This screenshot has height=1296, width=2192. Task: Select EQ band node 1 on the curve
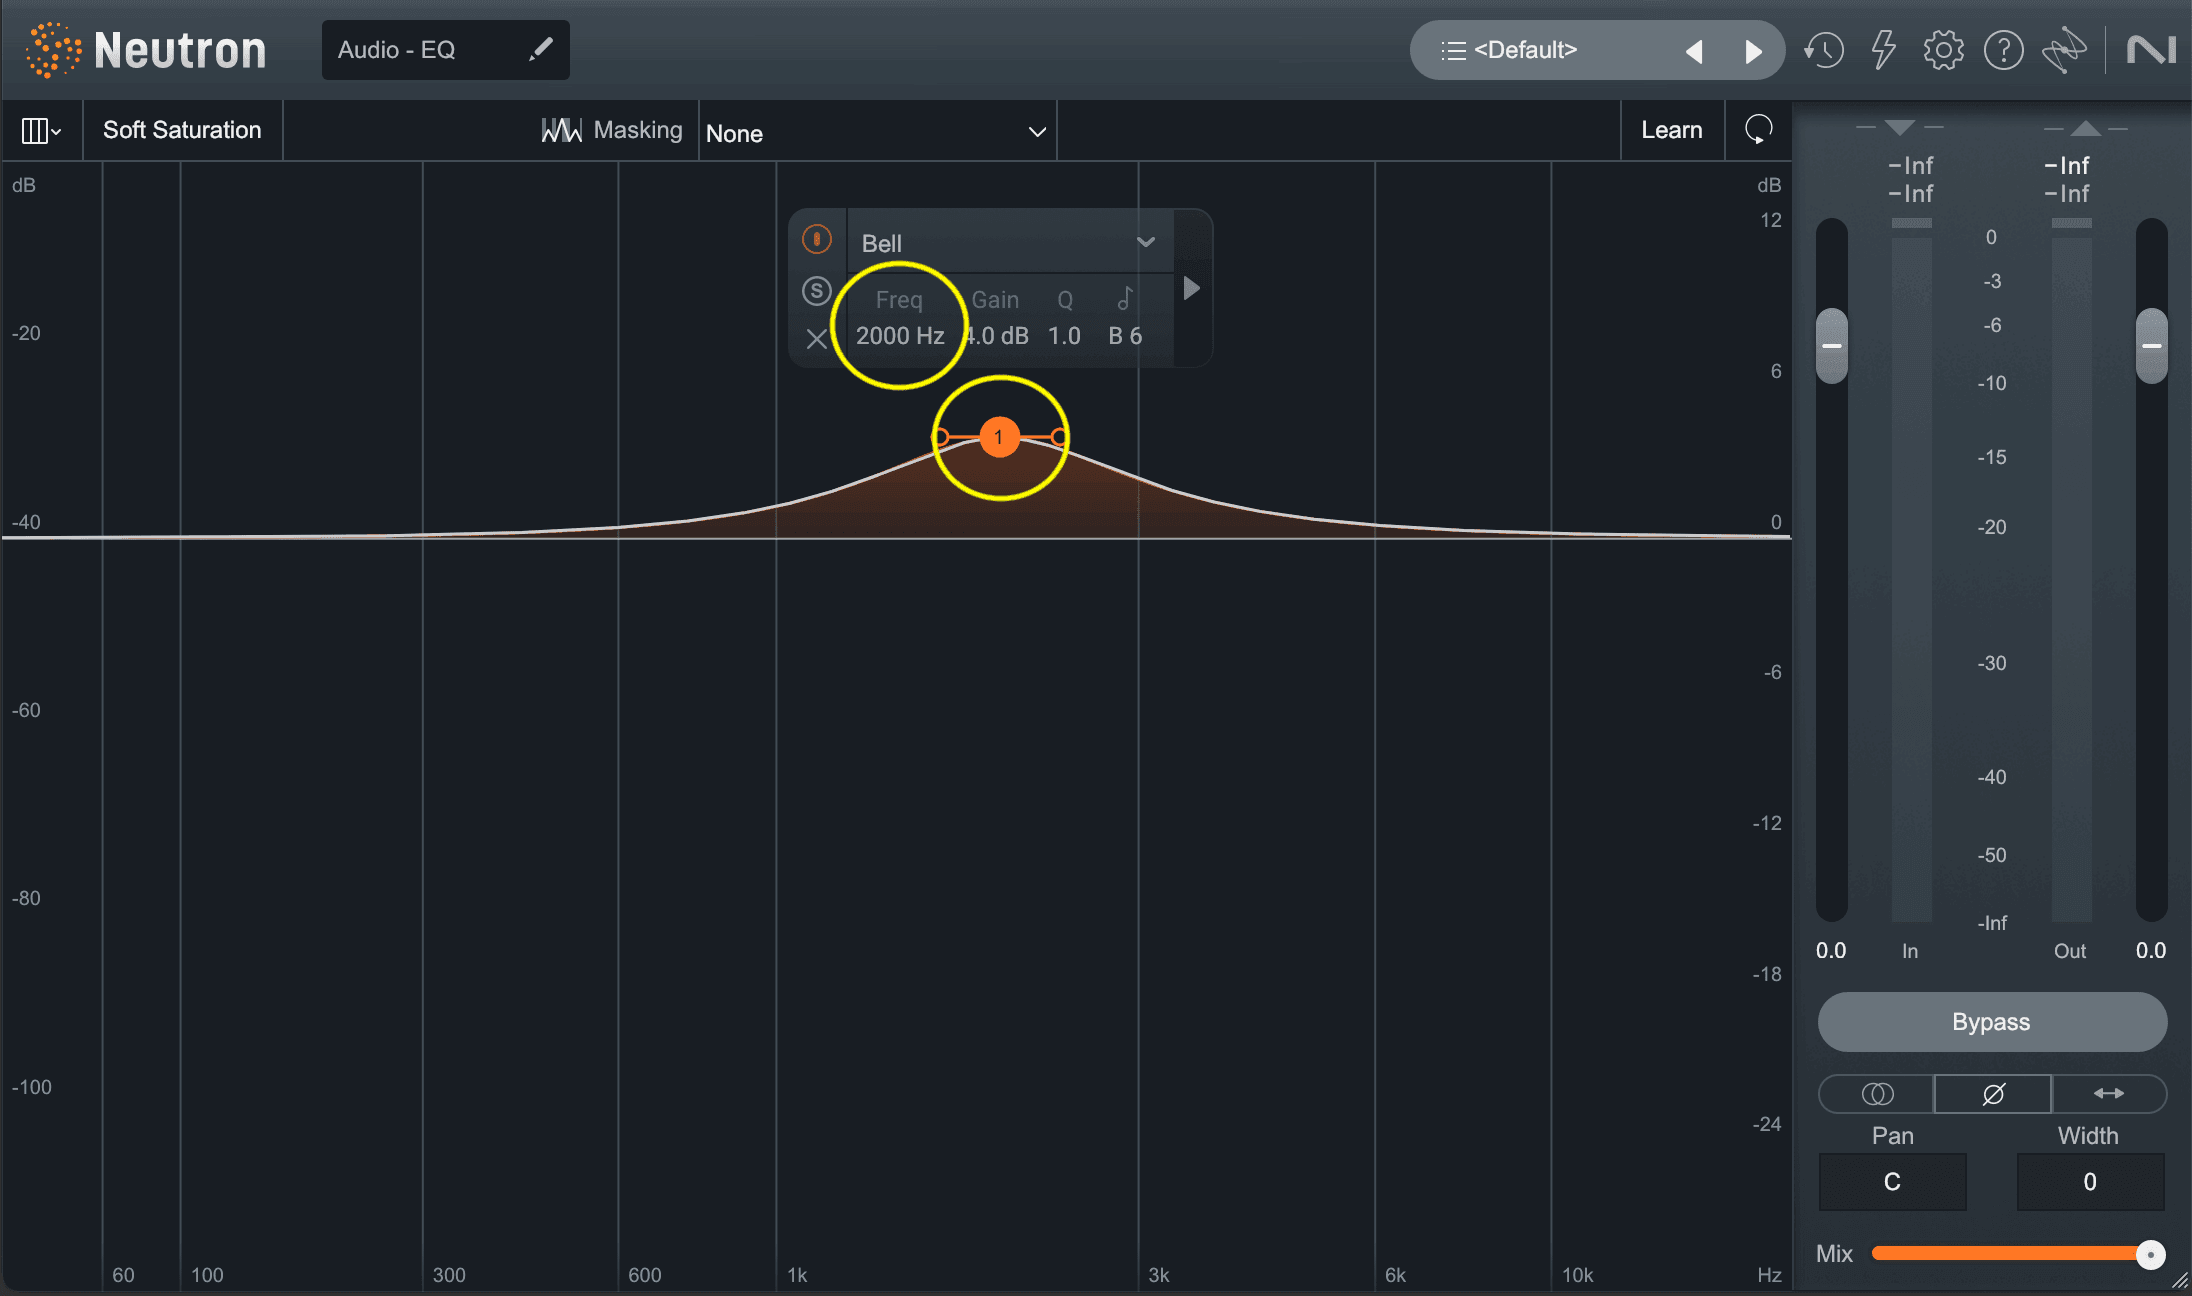999,437
